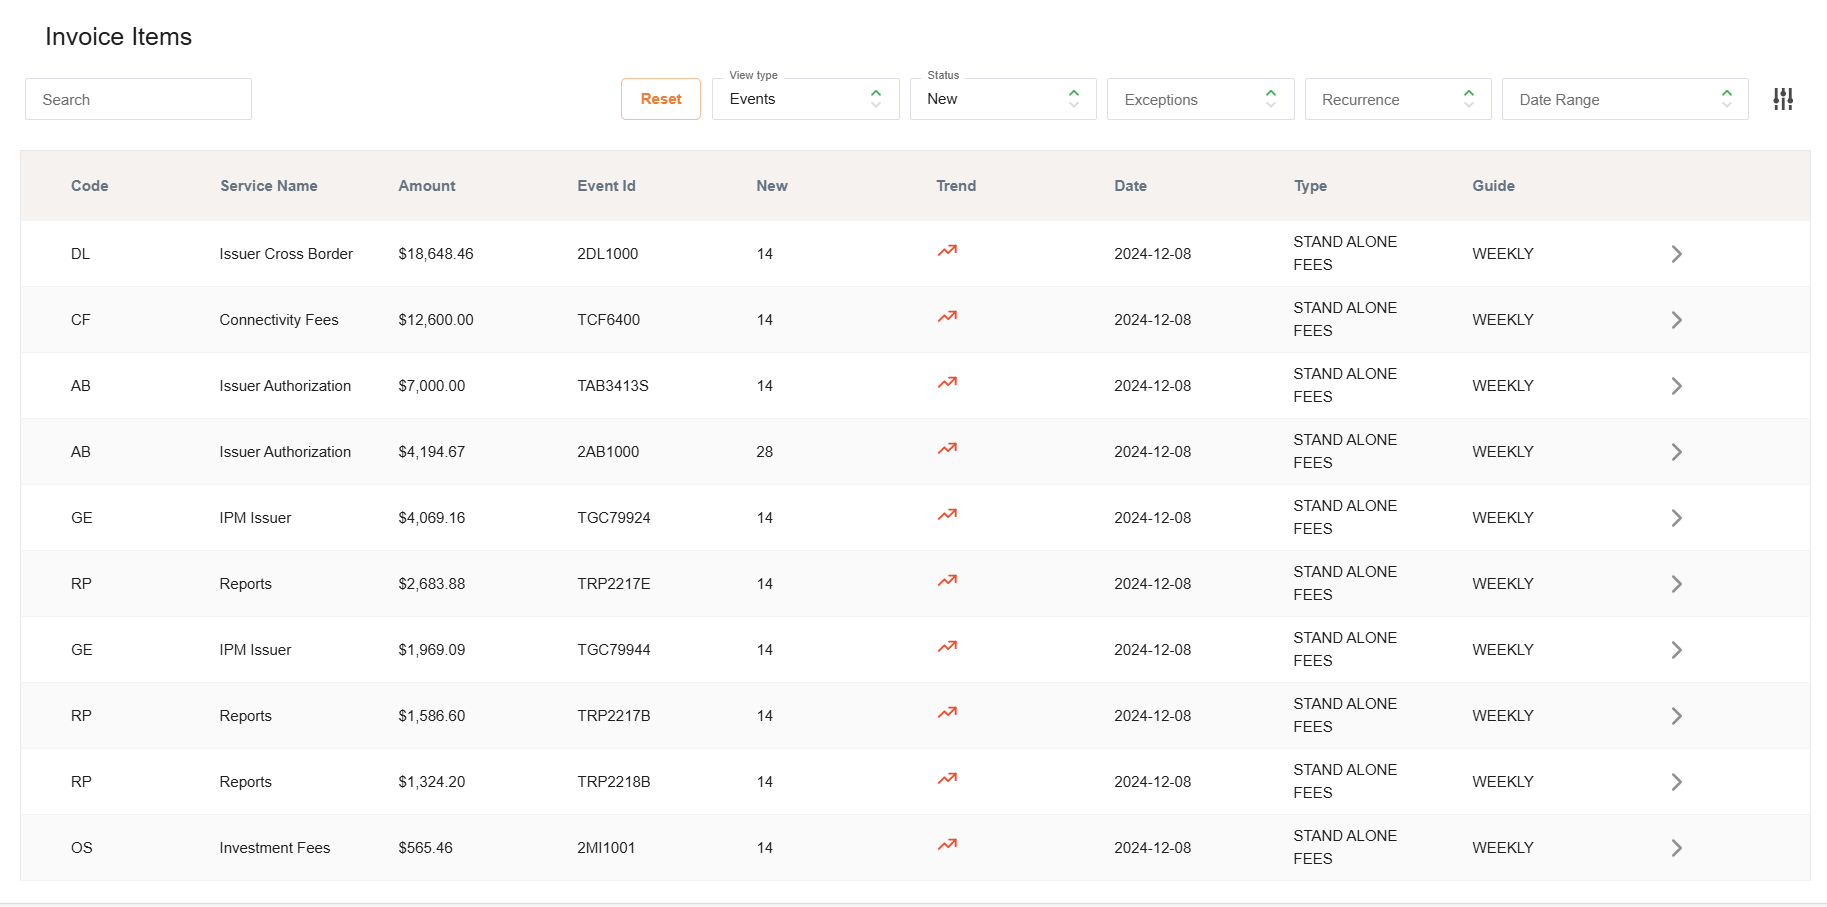The height and width of the screenshot is (907, 1827).
Task: Open details chevron for event TRP2218B
Action: 1677,782
